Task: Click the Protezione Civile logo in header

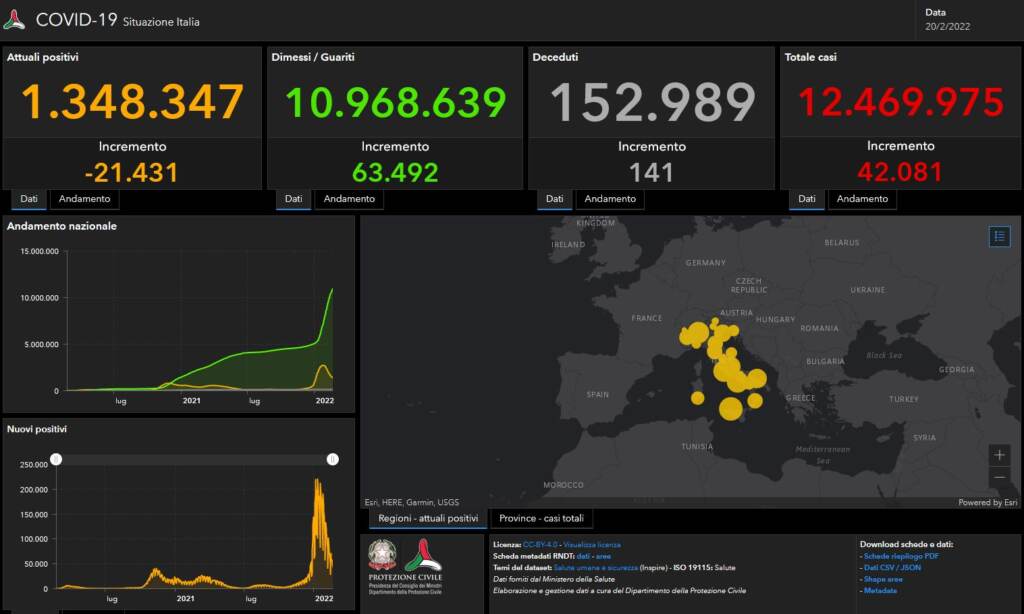Action: pos(14,19)
